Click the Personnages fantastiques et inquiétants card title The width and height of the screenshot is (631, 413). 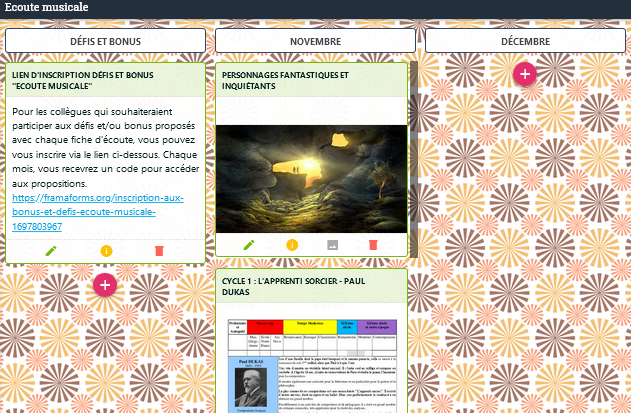coord(285,80)
